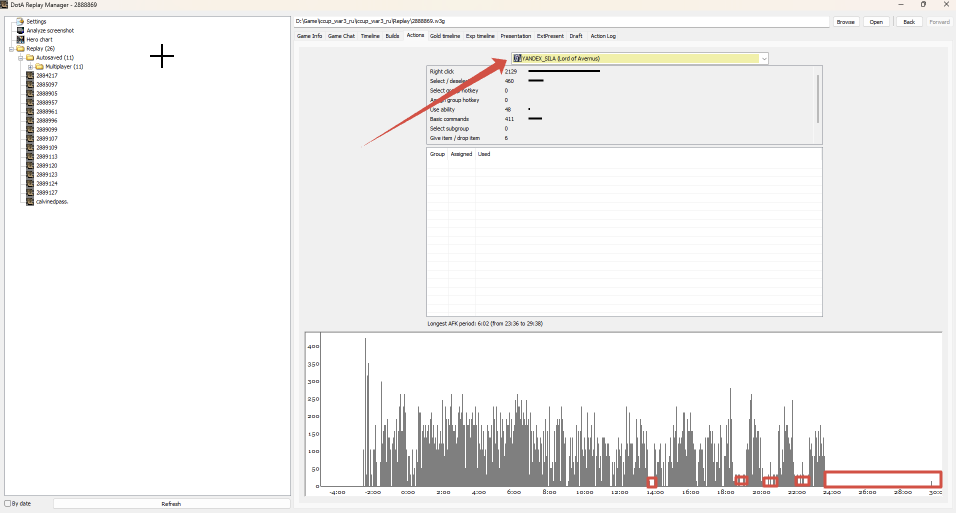The height and width of the screenshot is (513, 956).
Task: Click the Group column header
Action: [437, 154]
